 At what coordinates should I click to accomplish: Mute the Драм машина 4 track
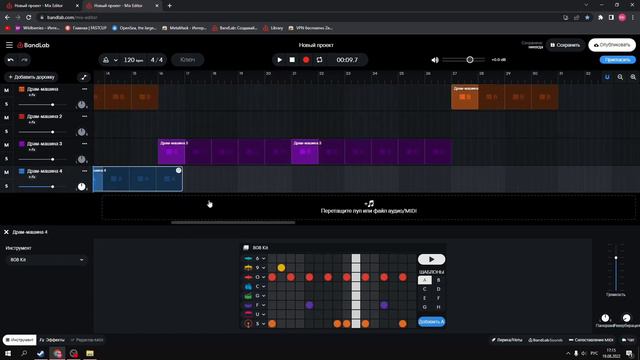[x=7, y=172]
